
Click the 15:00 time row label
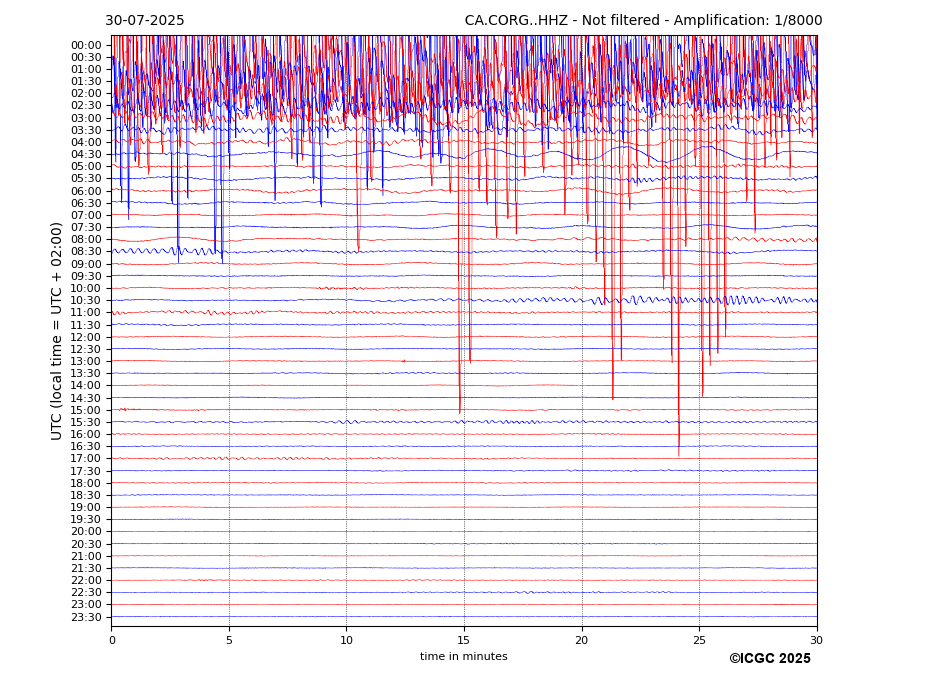(x=86, y=410)
